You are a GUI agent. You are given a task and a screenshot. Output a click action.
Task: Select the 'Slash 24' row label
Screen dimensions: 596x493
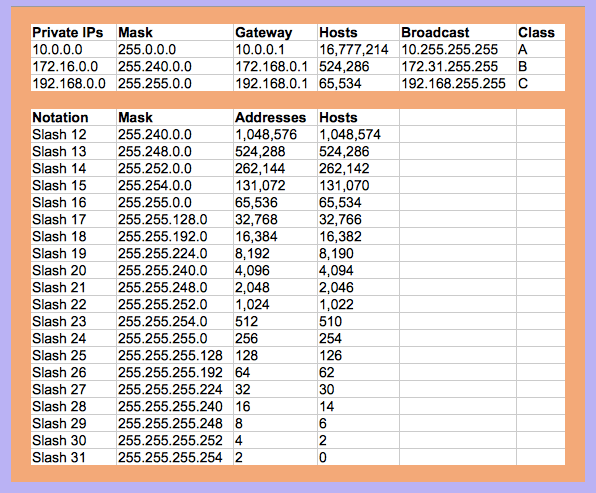point(73,338)
